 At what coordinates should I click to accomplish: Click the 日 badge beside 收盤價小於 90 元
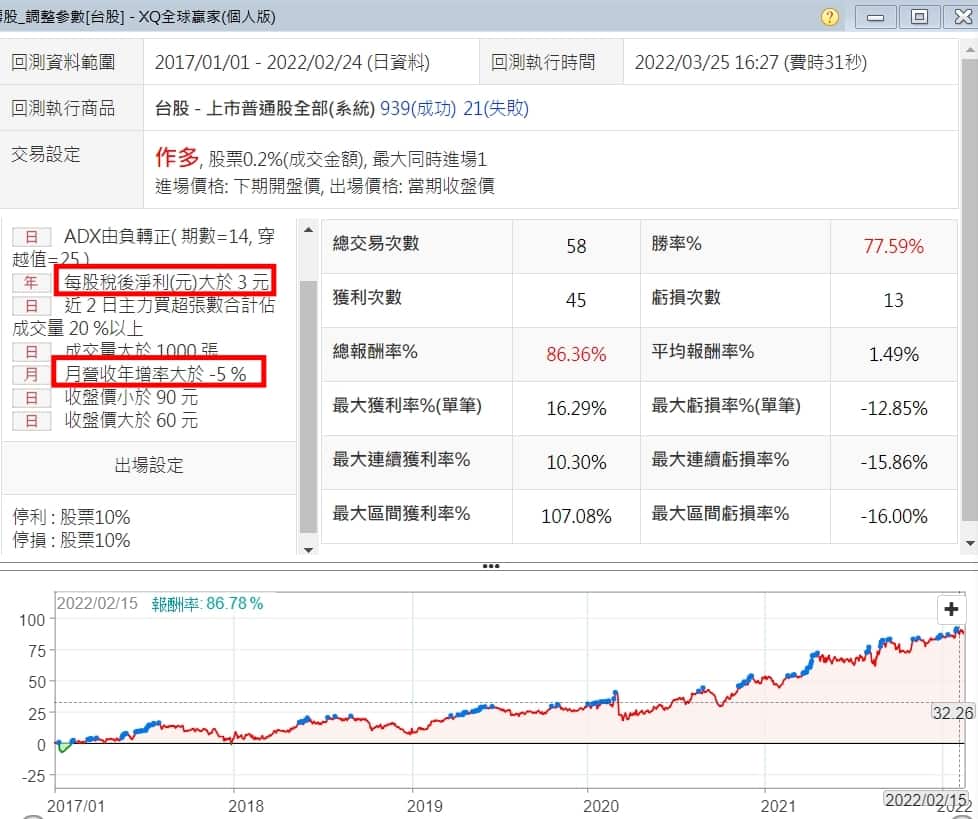pos(31,398)
